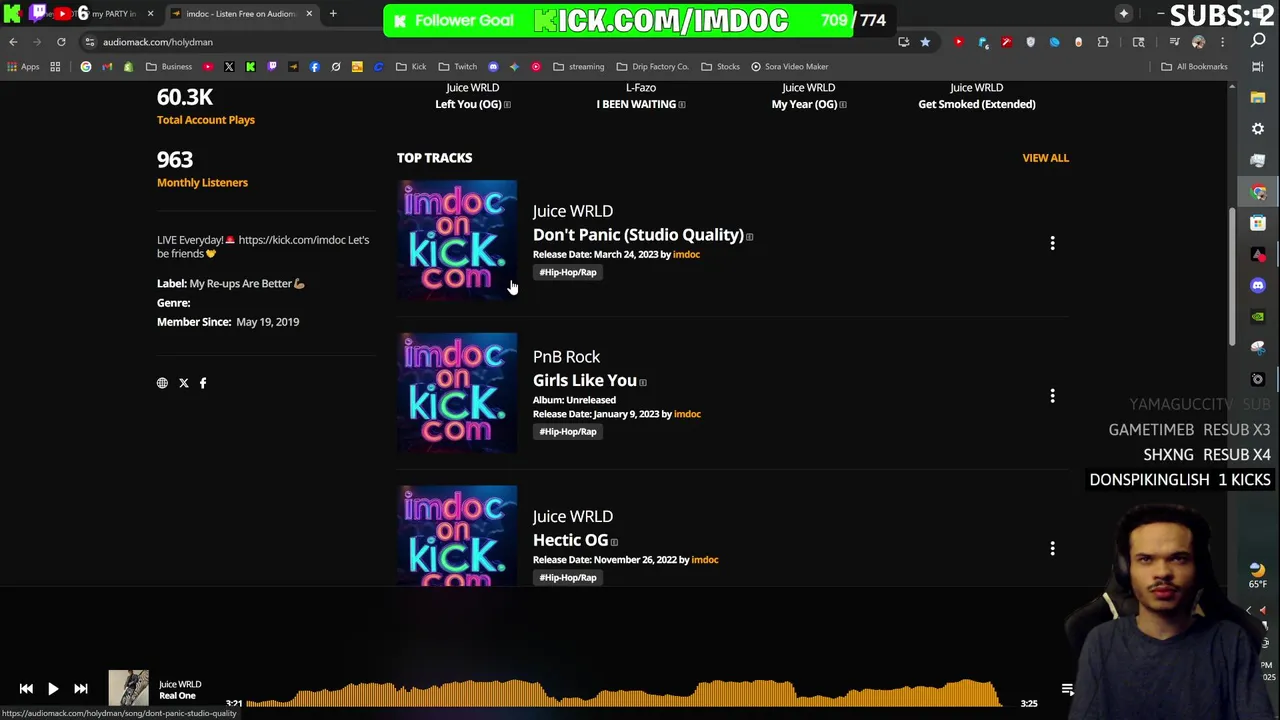Open the Apps shortcut in bookmarks bar

(x=24, y=67)
